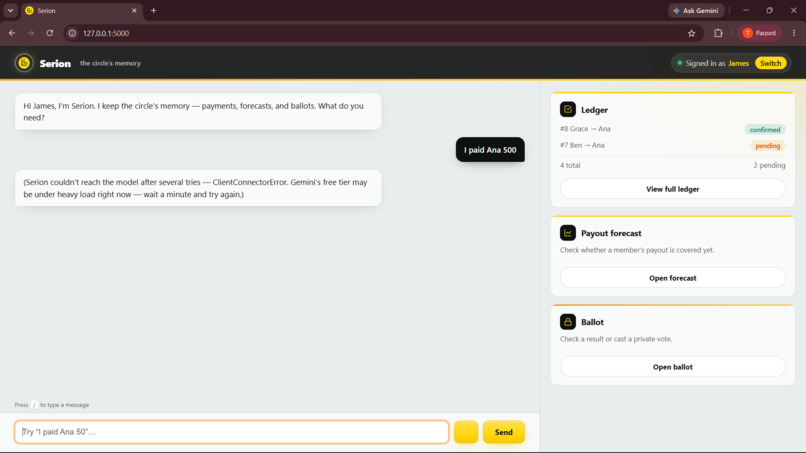Open a new browser tab

153,10
